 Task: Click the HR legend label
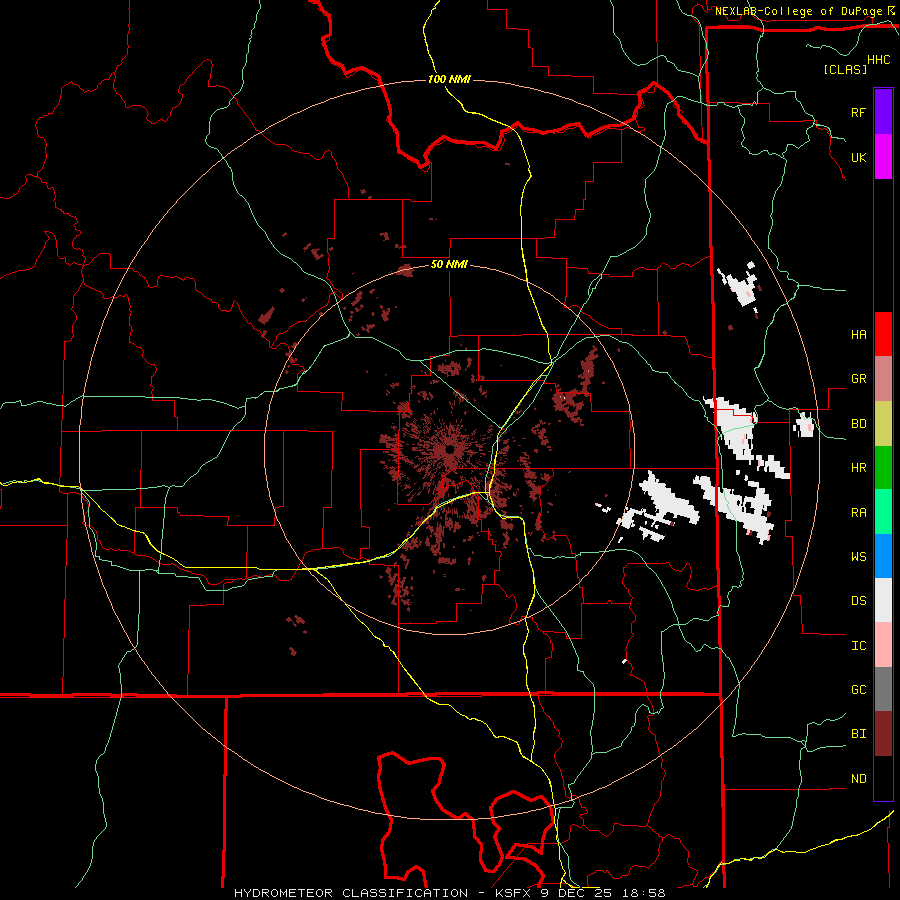(x=858, y=468)
